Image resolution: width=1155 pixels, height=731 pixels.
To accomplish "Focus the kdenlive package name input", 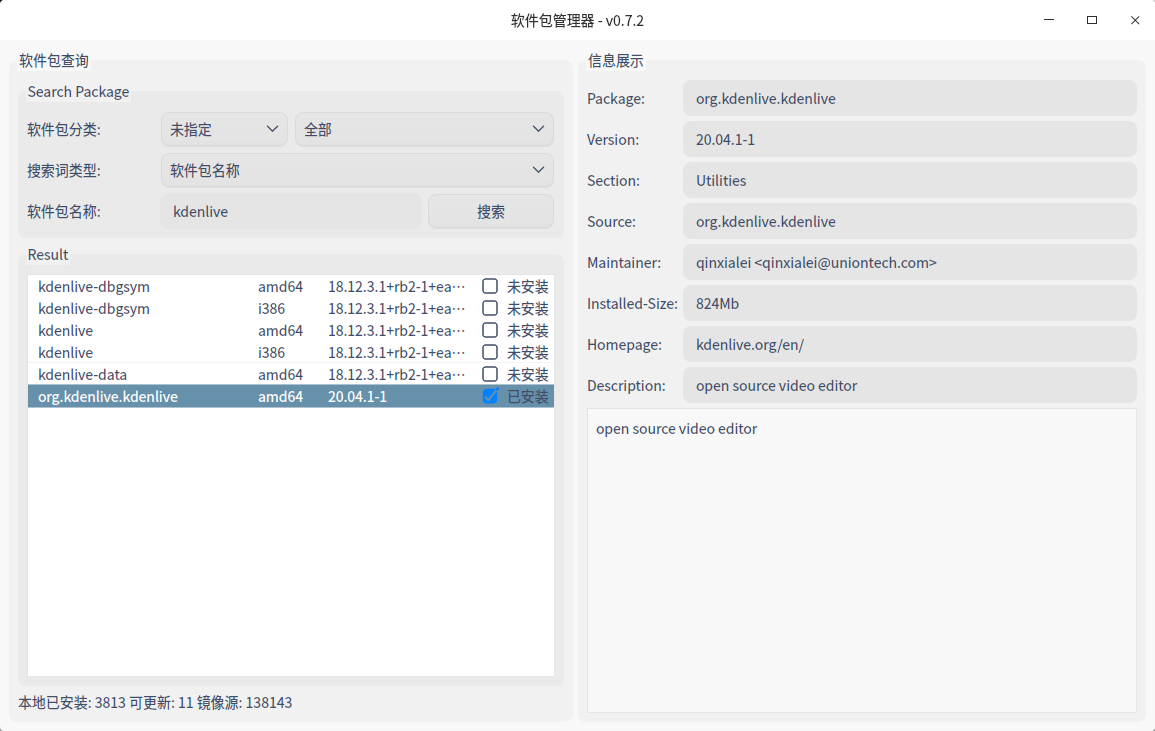I will [x=291, y=211].
